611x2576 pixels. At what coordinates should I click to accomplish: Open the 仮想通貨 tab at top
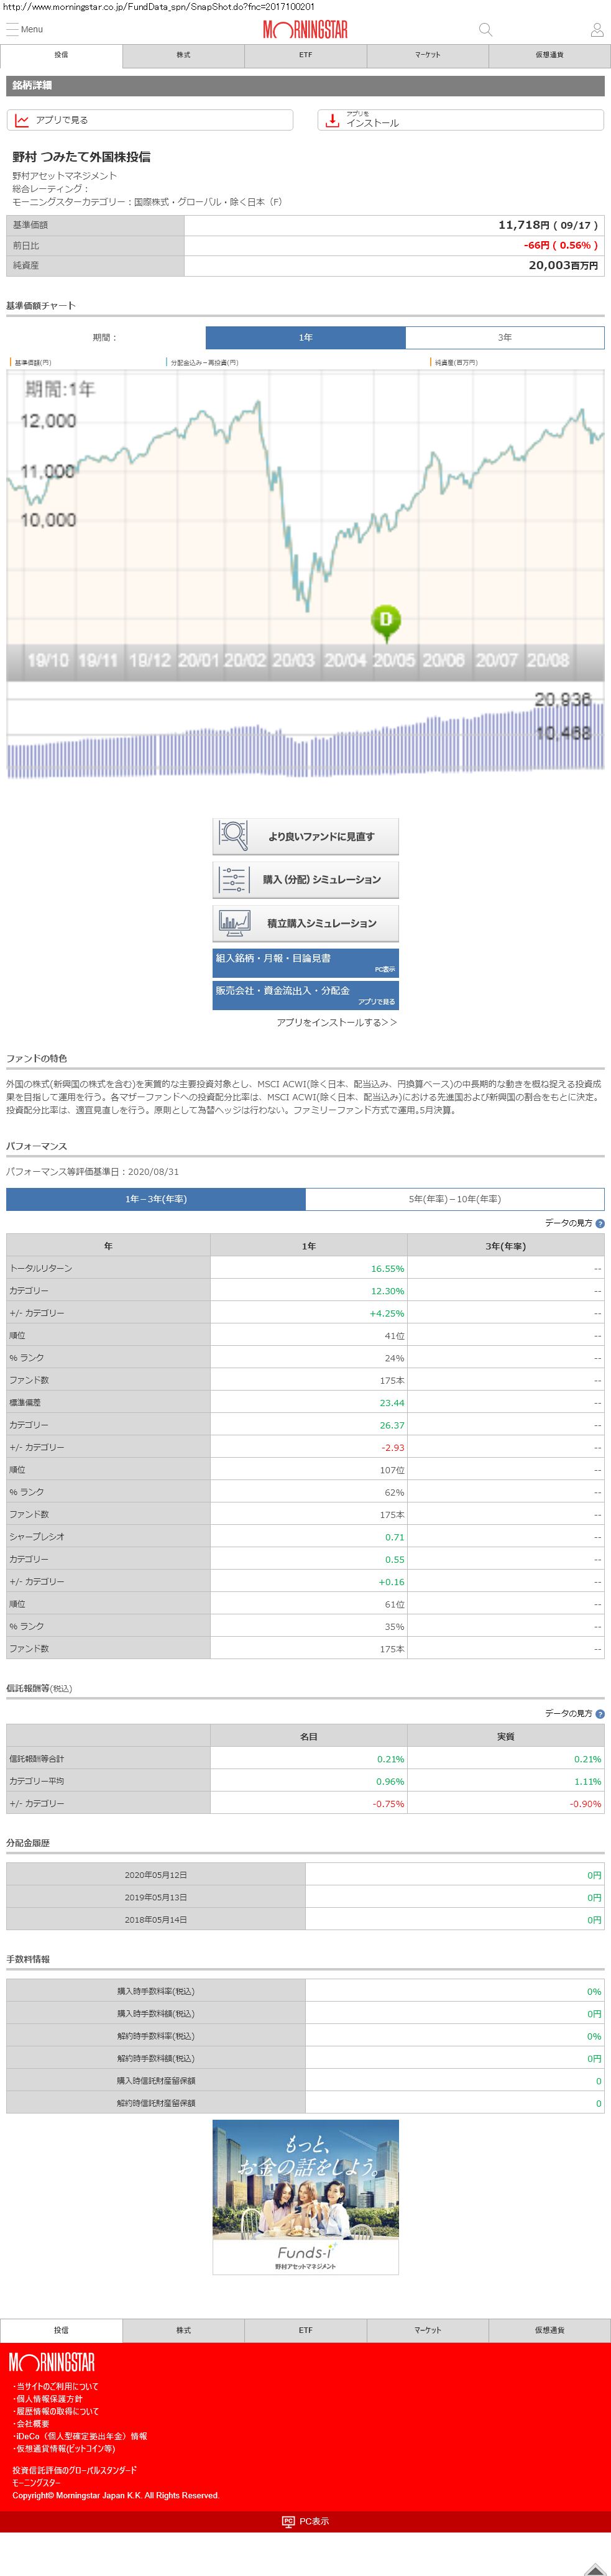point(549,55)
